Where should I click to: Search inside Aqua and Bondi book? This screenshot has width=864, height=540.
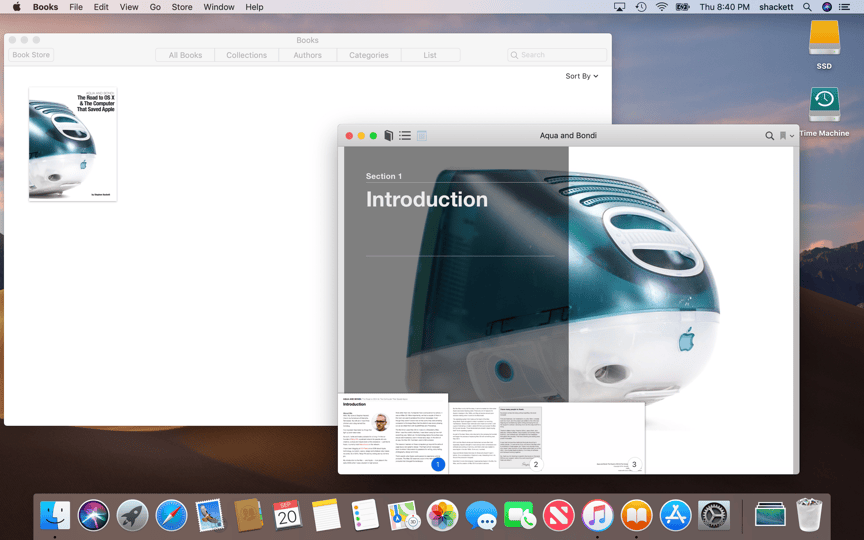pyautogui.click(x=769, y=136)
